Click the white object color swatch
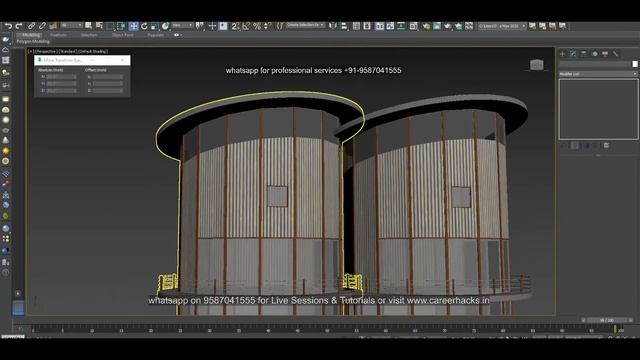The width and height of the screenshot is (640, 360). pos(635,64)
